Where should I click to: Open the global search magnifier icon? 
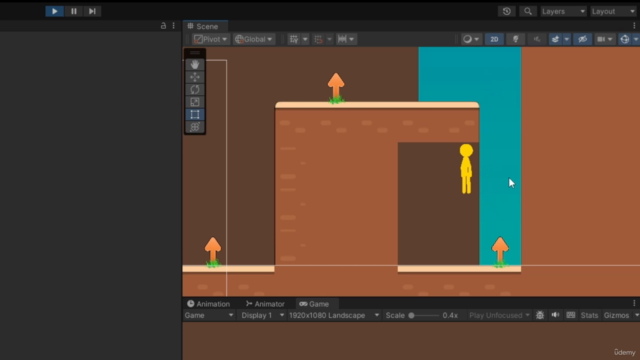pyautogui.click(x=528, y=11)
